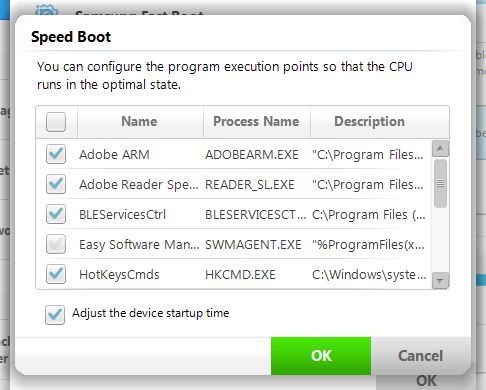Select the HKCMD.EXE process entry

tap(240, 275)
